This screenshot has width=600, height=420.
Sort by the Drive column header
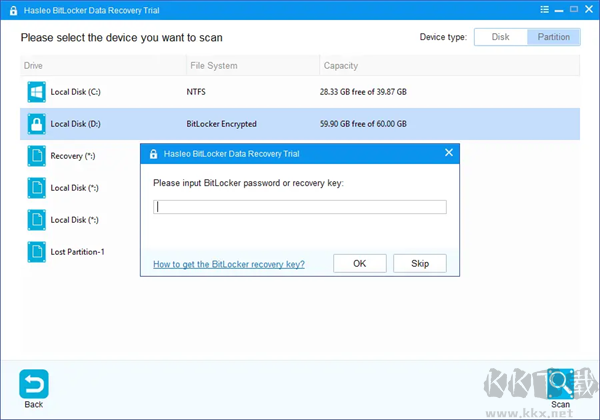click(103, 66)
